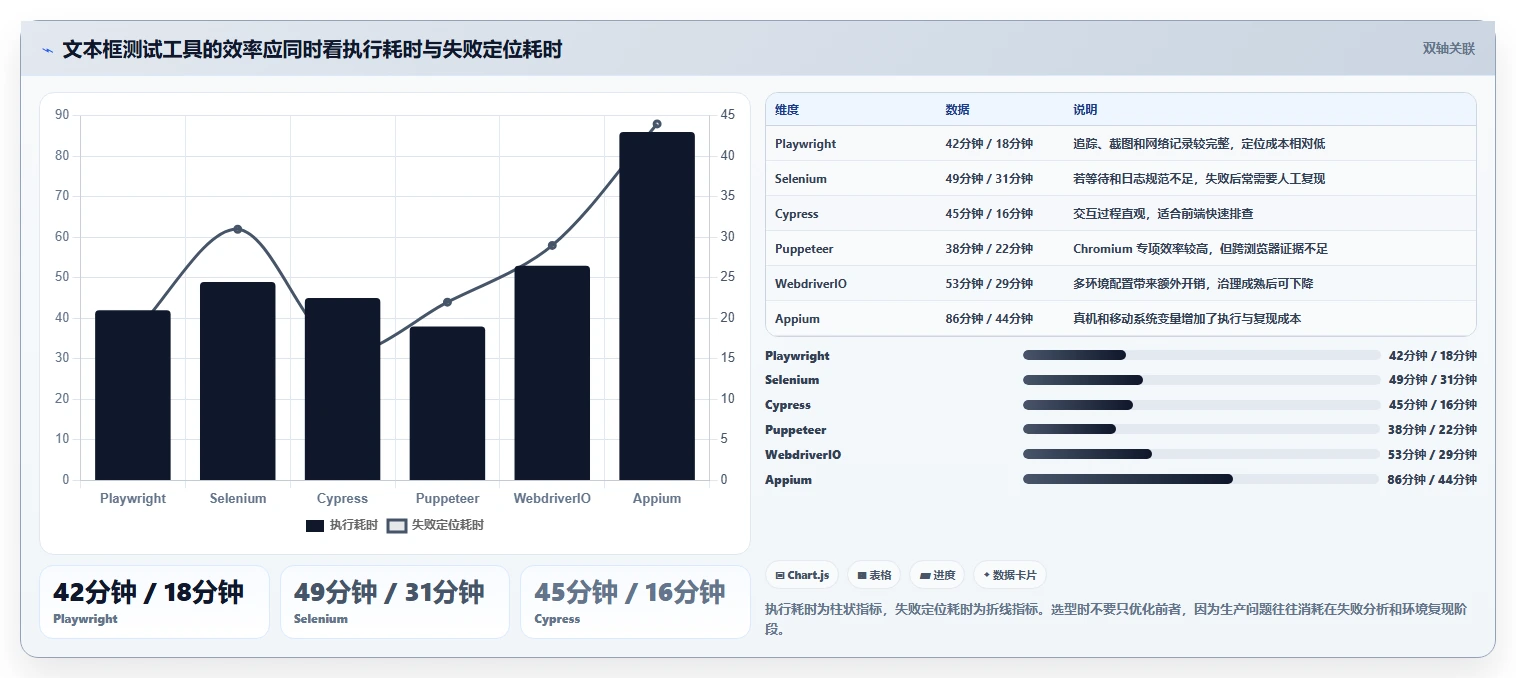
Task: Click the Appium line point at 44
Action: [x=657, y=124]
